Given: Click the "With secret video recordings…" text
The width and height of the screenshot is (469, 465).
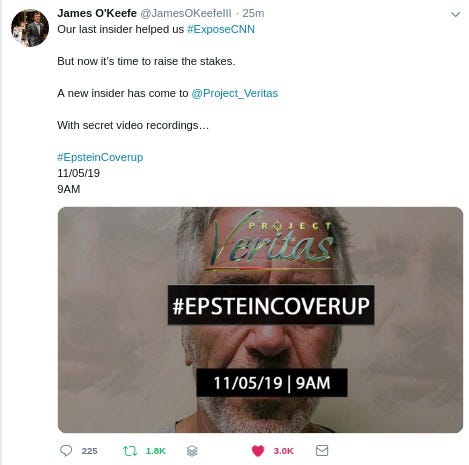Looking at the screenshot, I should 133,125.
